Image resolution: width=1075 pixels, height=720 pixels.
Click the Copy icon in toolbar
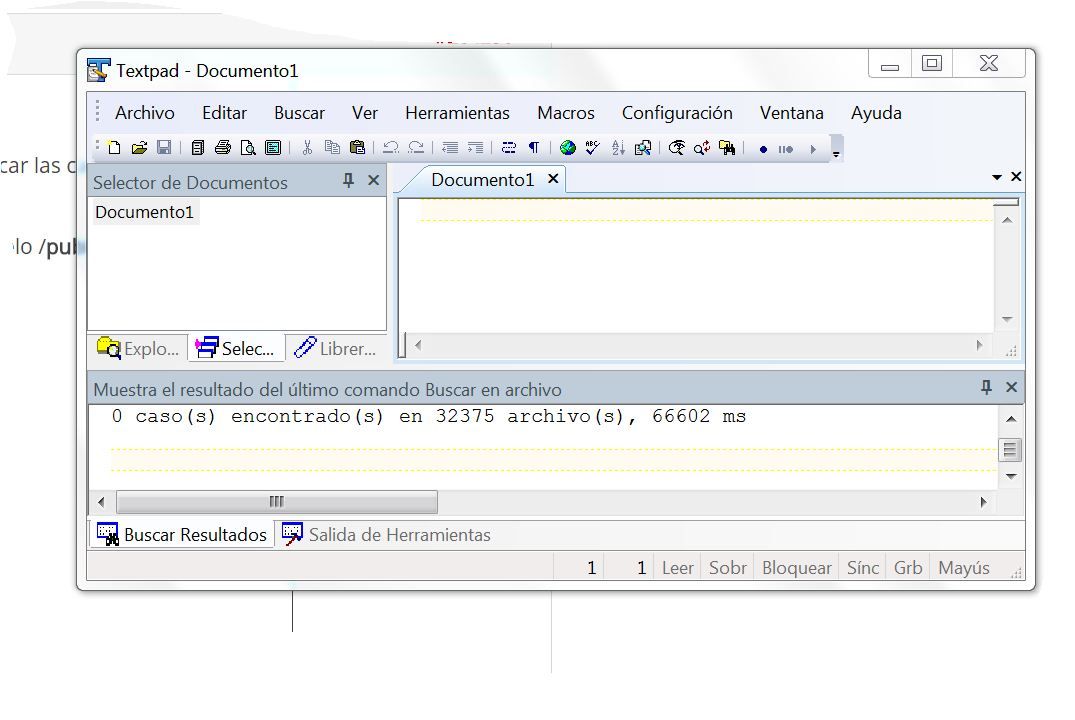(333, 147)
